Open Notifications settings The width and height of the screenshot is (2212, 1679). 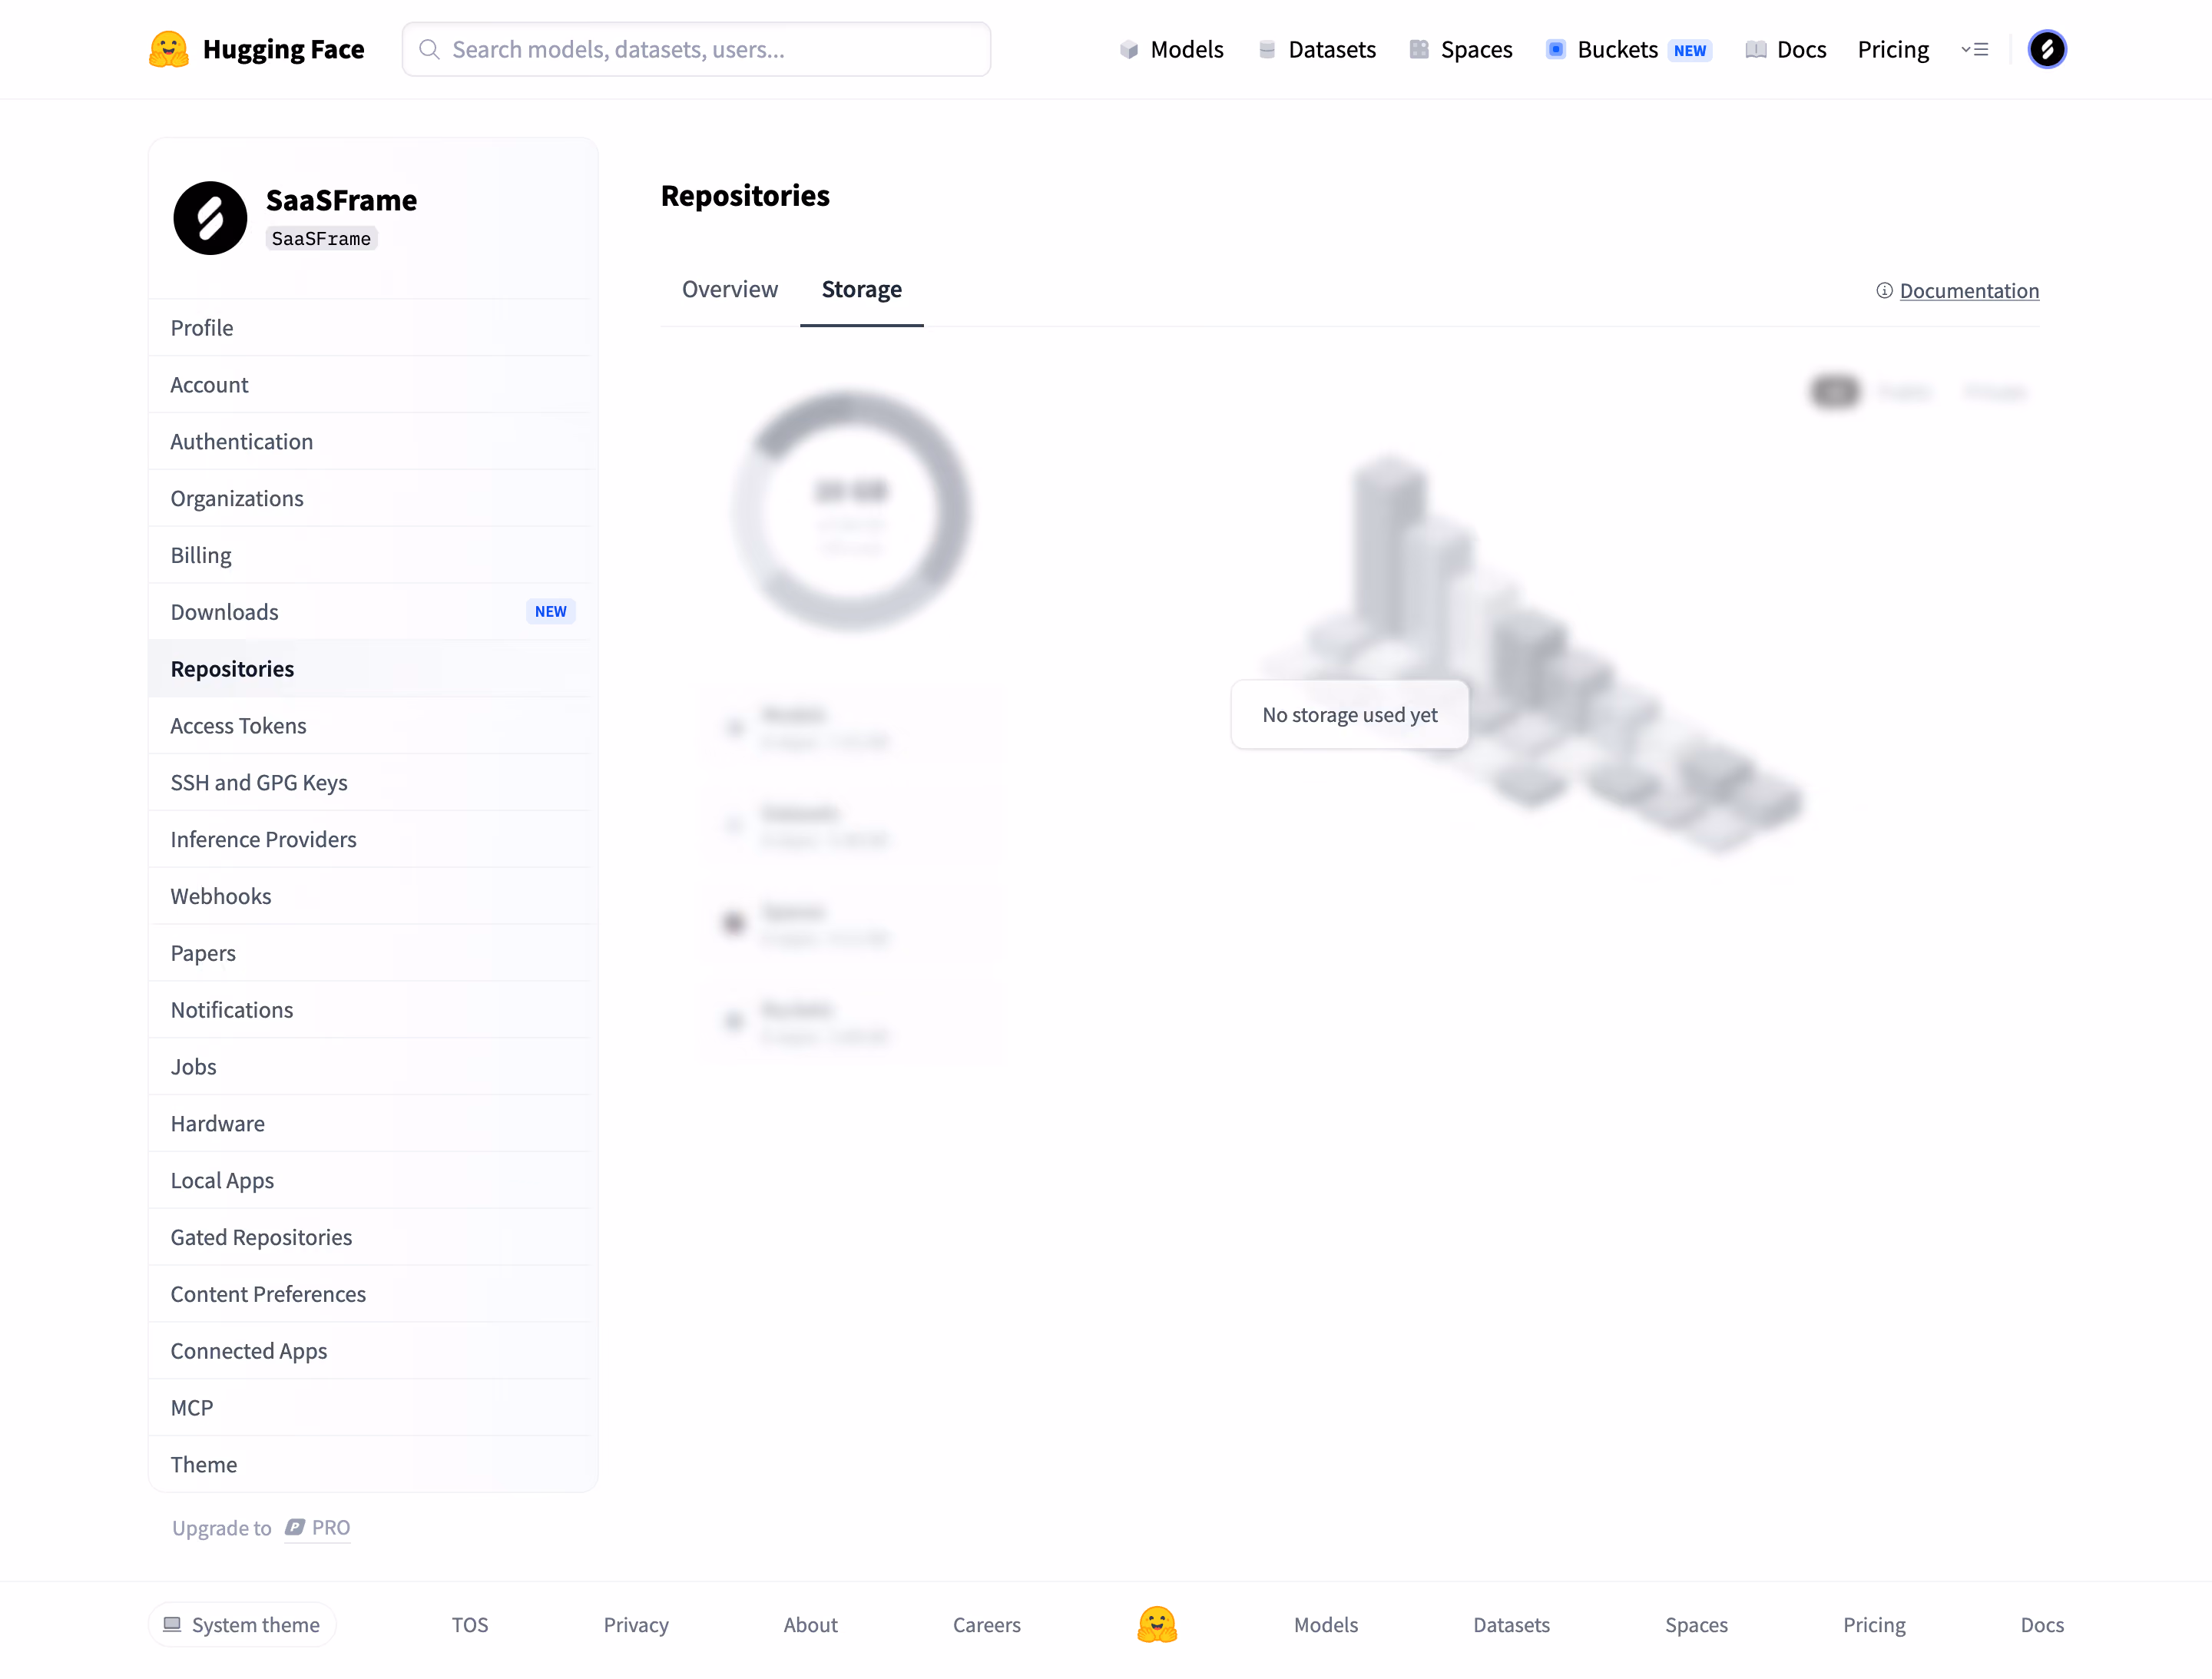coord(373,1009)
